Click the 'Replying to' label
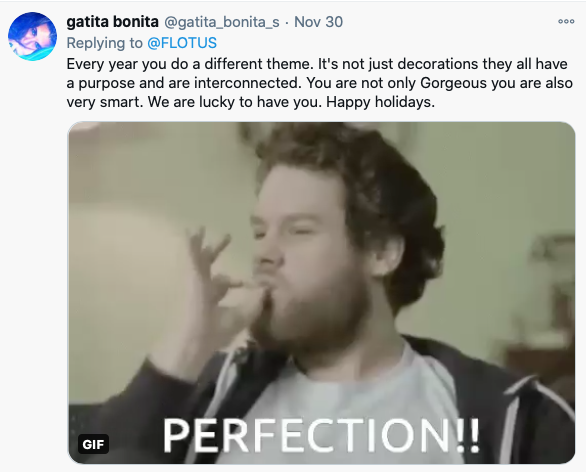The width and height of the screenshot is (586, 472). 104,43
